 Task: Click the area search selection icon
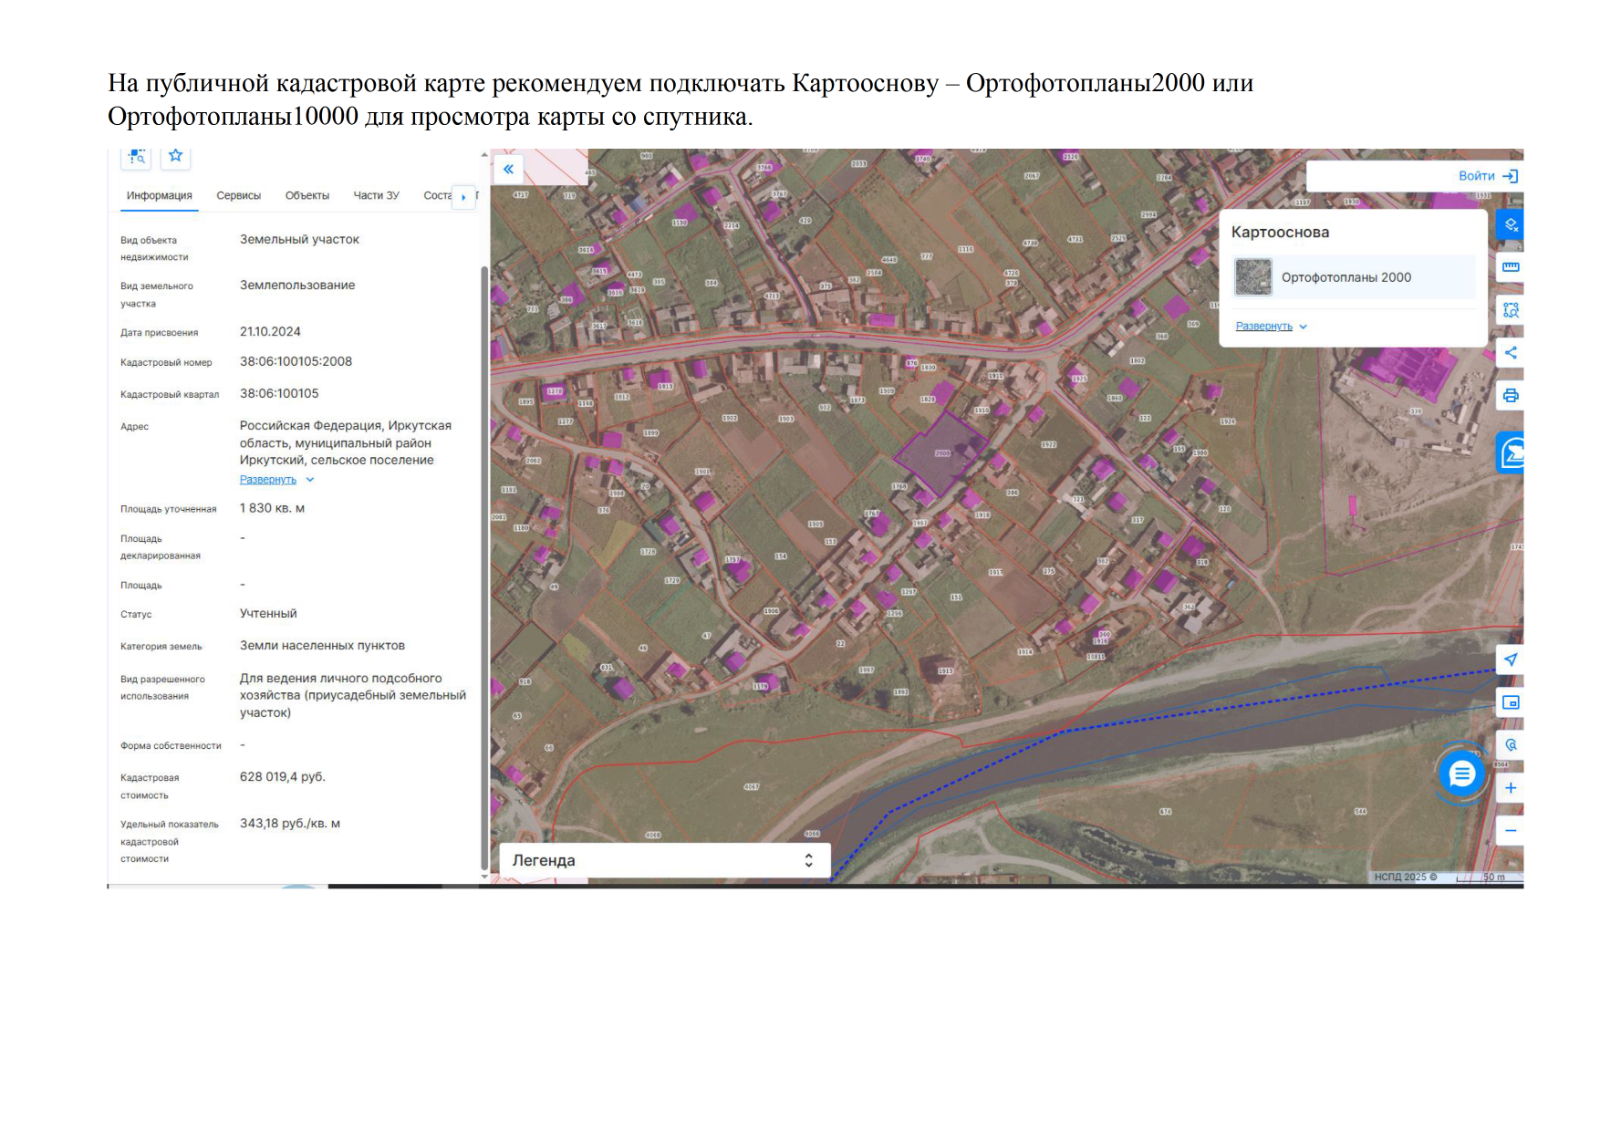point(1510,311)
